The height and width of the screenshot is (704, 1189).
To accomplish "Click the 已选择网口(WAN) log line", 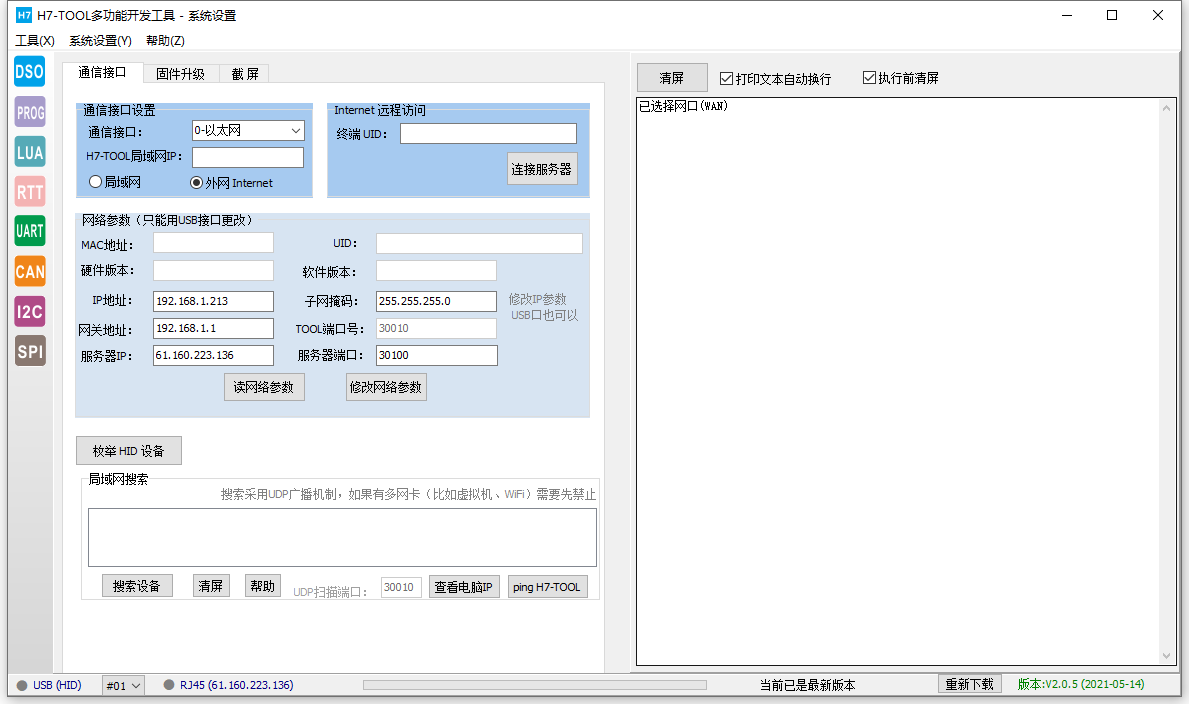I will 683,106.
